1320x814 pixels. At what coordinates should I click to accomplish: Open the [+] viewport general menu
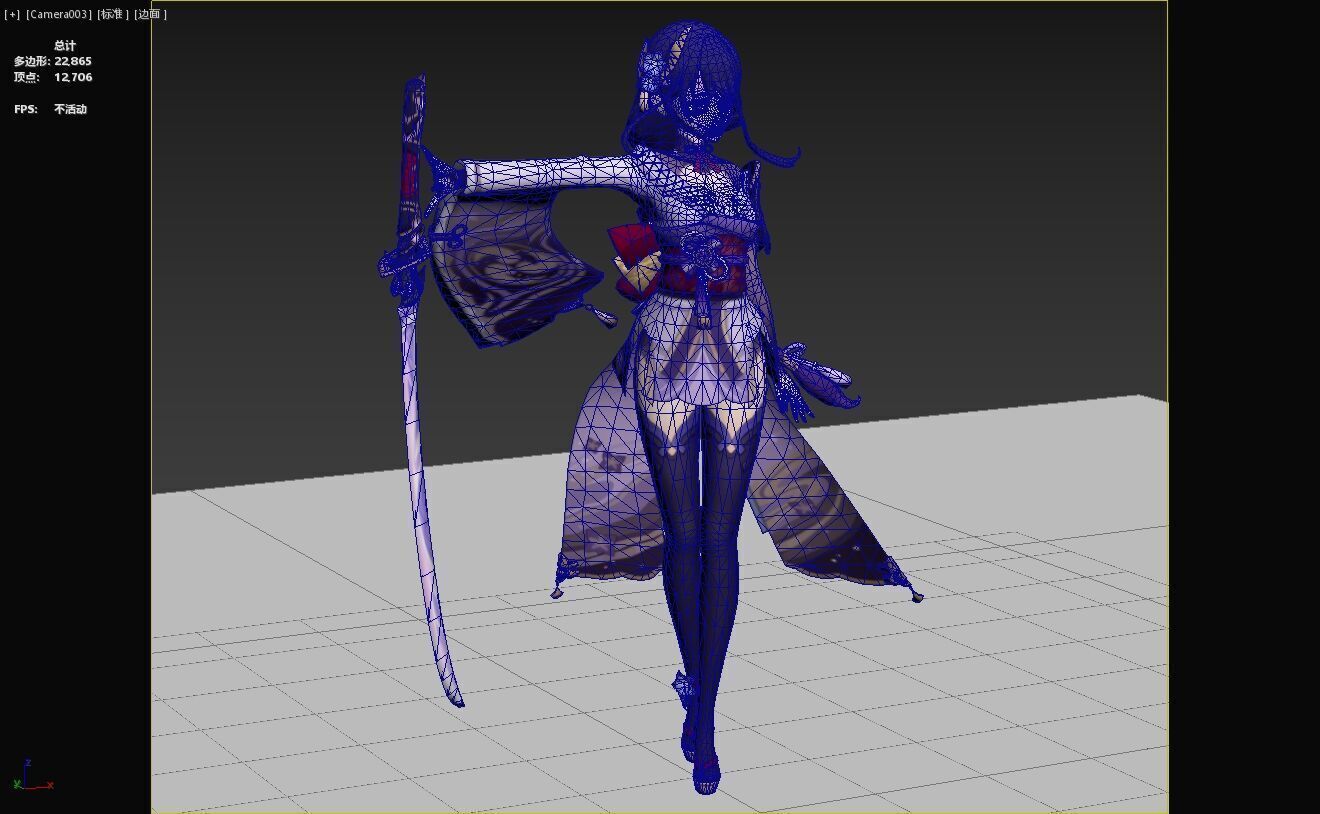click(x=12, y=14)
